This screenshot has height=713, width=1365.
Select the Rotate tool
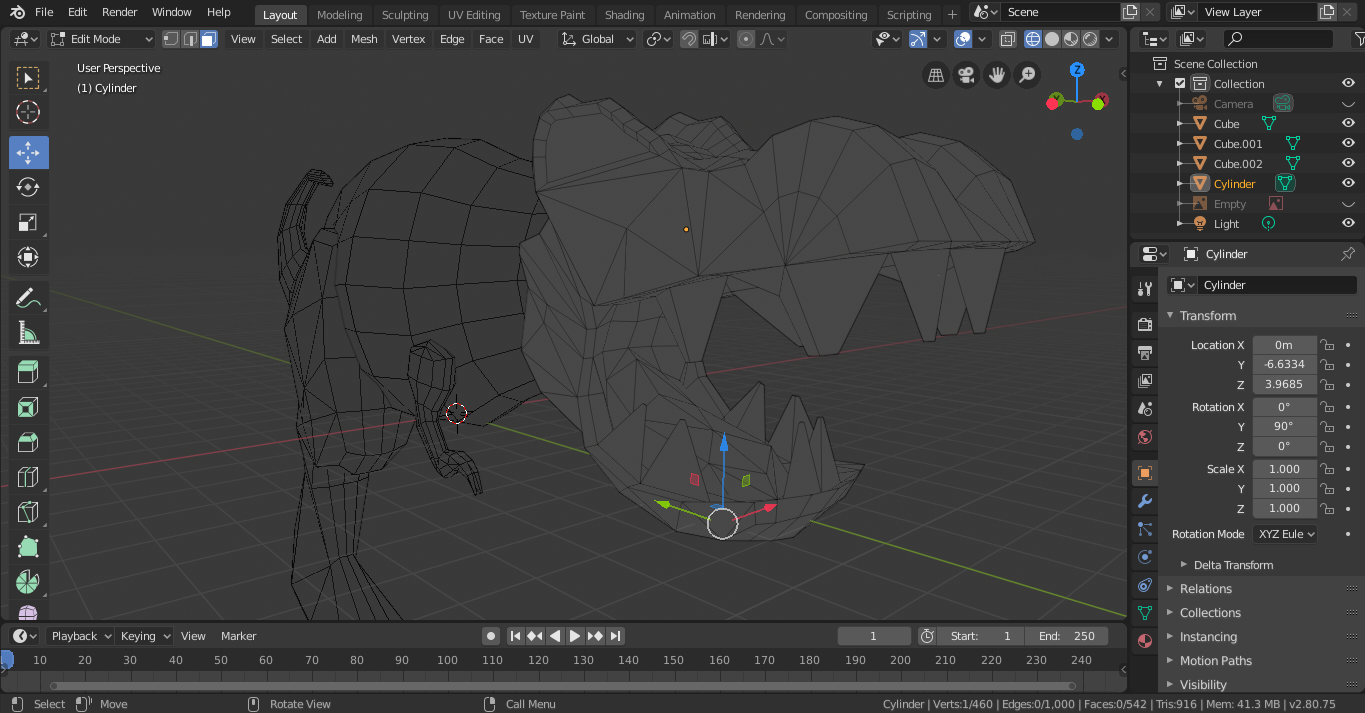point(28,187)
